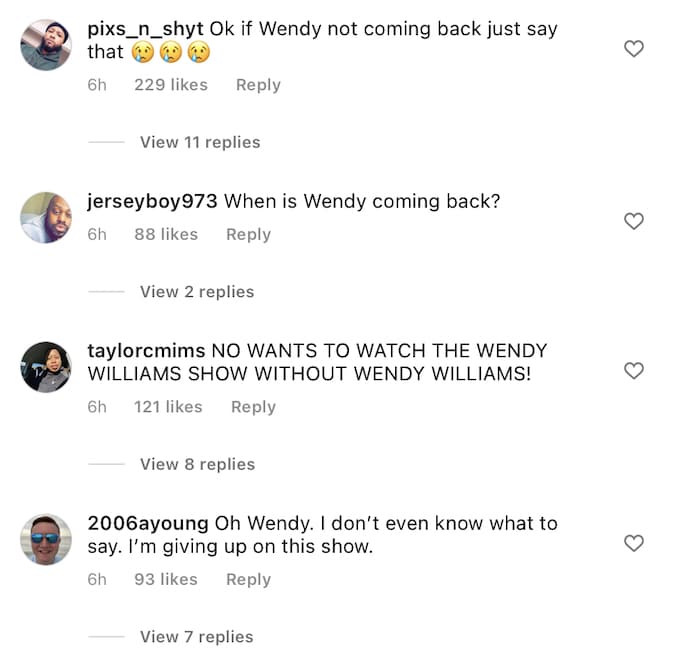This screenshot has height=663, width=680.
Task: Open pixs_n_shyt profile picture
Action: (46, 45)
